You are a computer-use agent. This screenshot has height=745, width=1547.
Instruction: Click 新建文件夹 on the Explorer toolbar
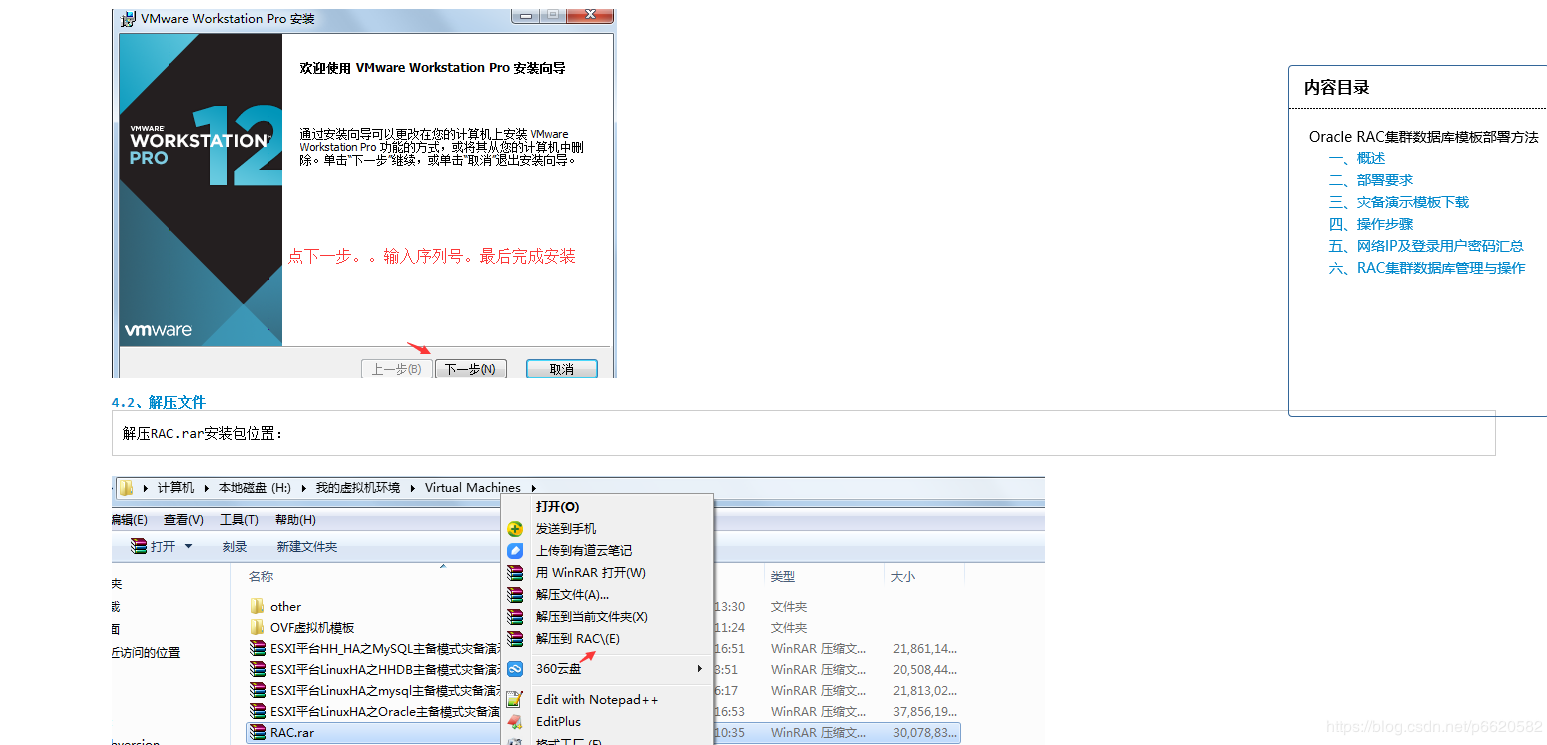[x=307, y=547]
